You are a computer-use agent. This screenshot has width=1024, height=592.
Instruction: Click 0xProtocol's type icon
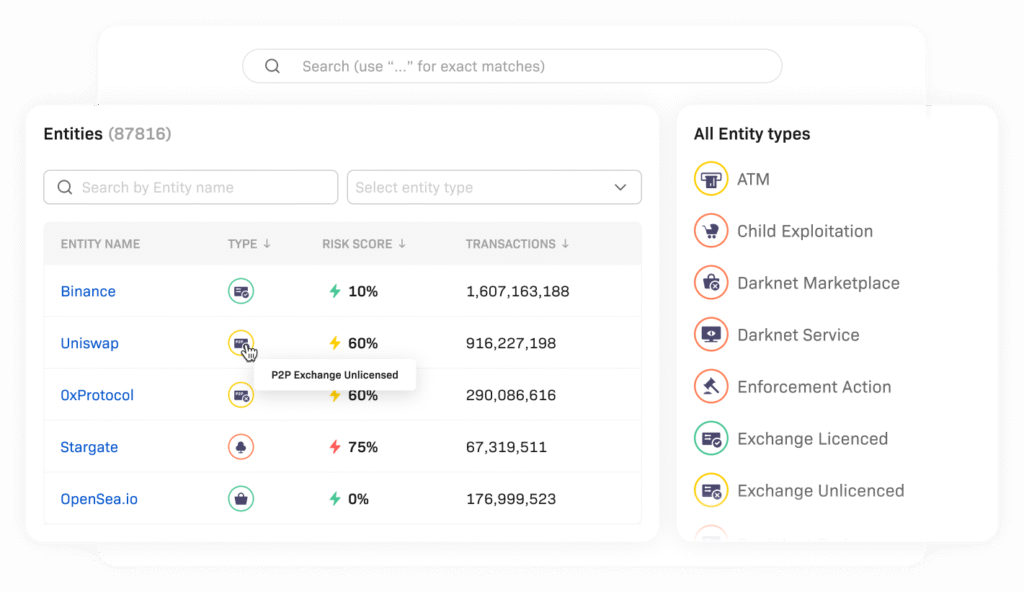tap(240, 395)
